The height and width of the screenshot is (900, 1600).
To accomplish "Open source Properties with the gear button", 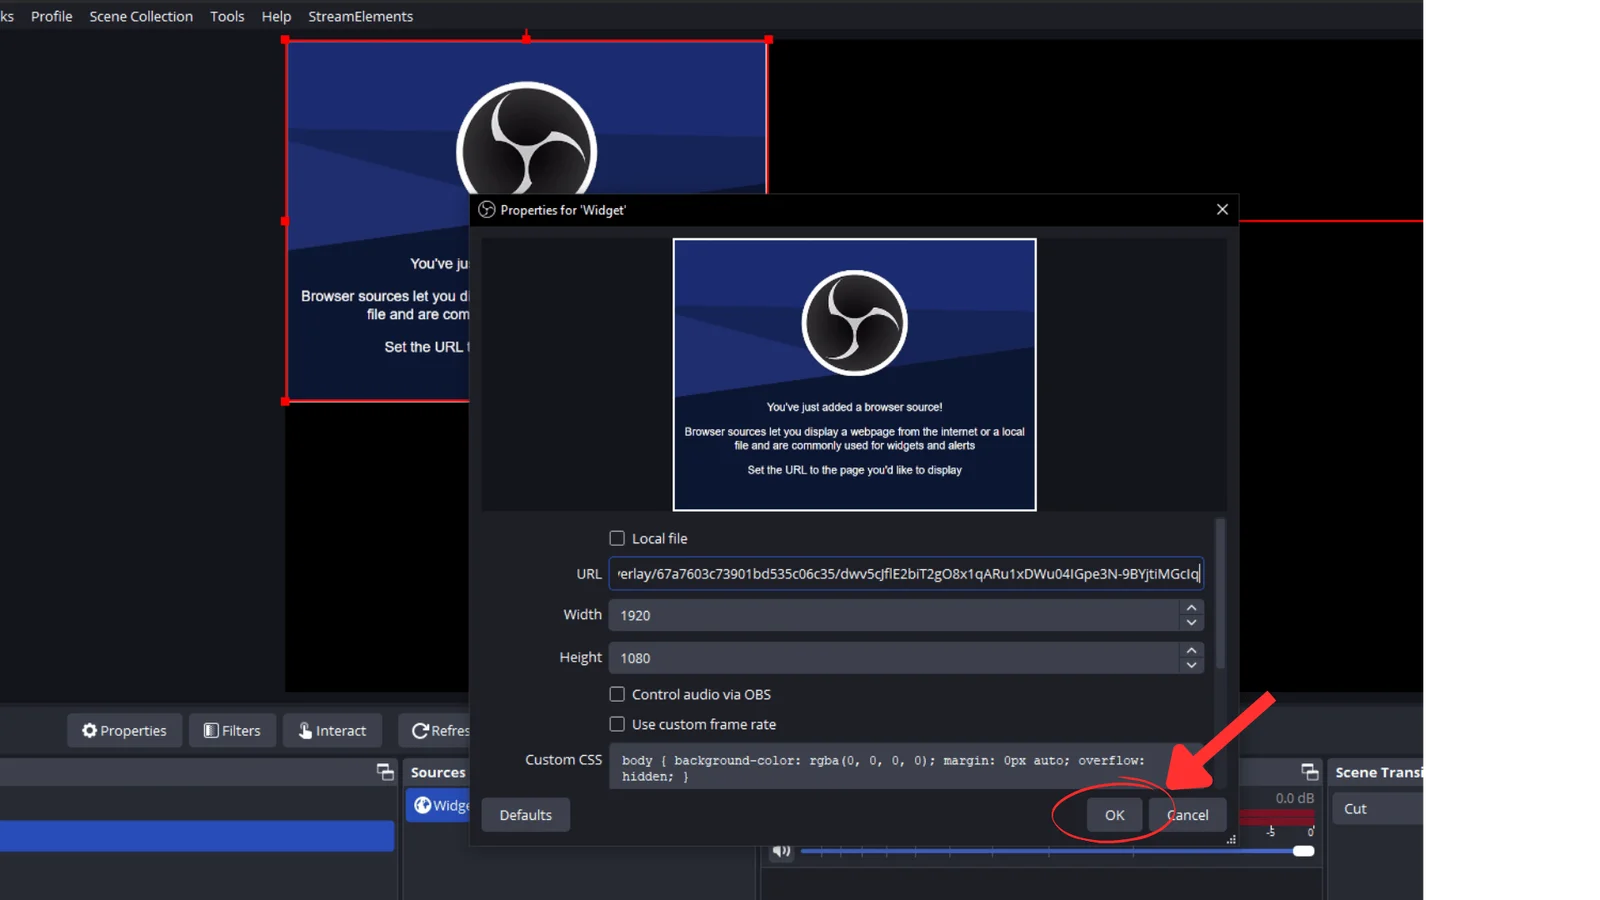I will tap(125, 731).
